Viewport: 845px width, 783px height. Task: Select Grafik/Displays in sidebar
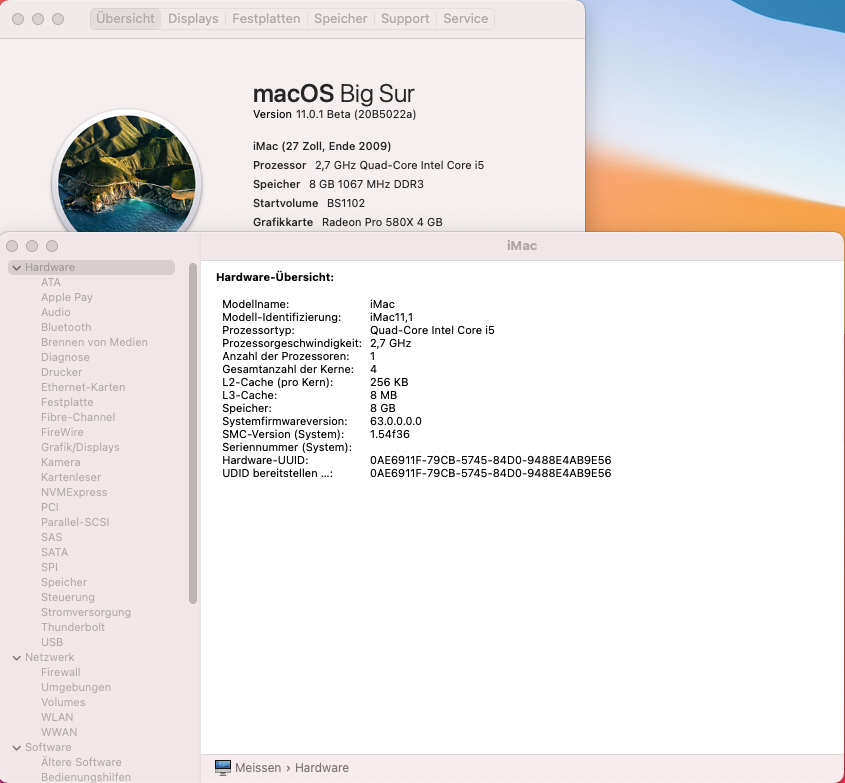click(80, 448)
